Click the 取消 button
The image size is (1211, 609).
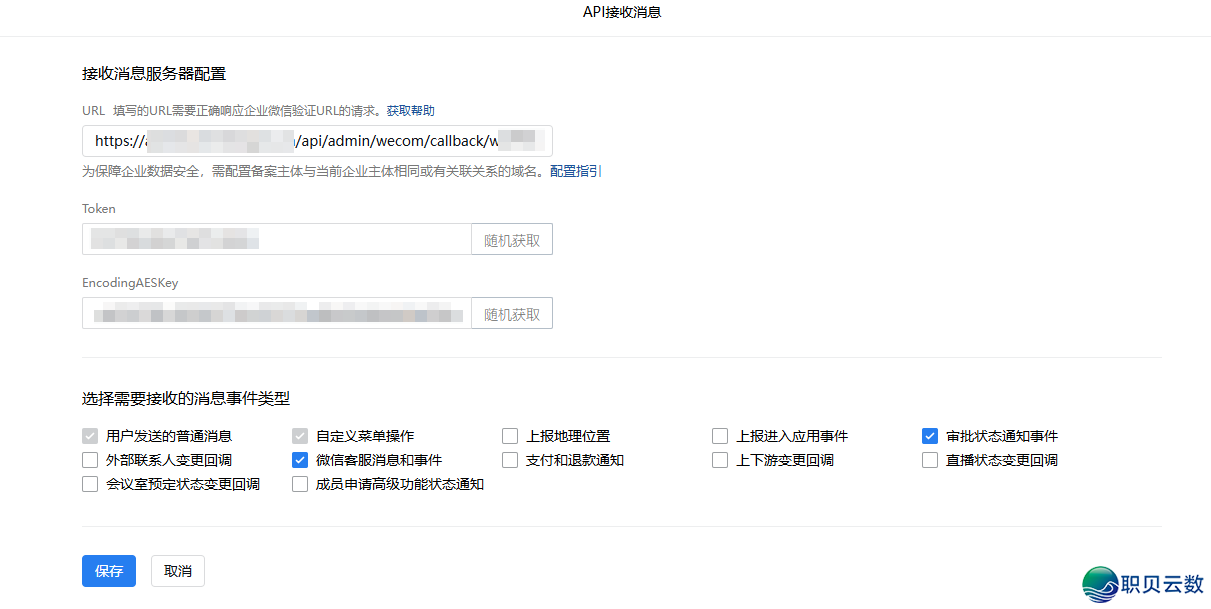[x=177, y=570]
